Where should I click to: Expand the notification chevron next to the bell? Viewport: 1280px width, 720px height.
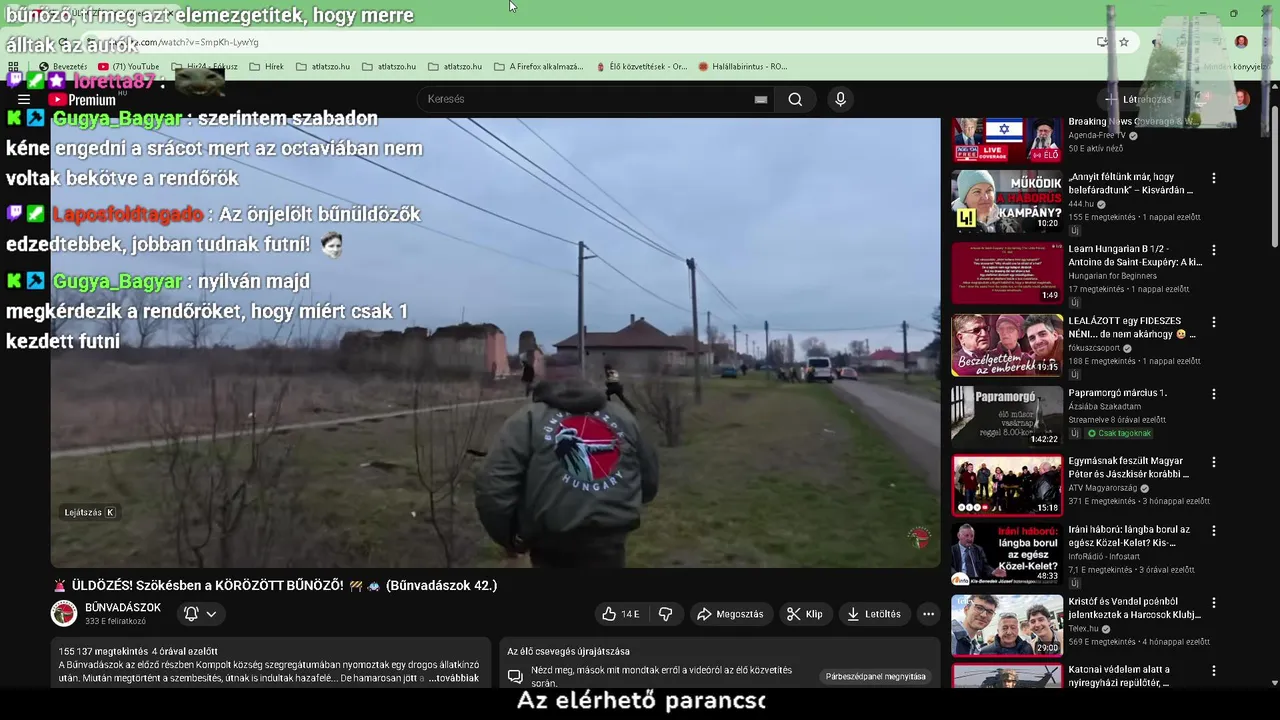tap(211, 614)
